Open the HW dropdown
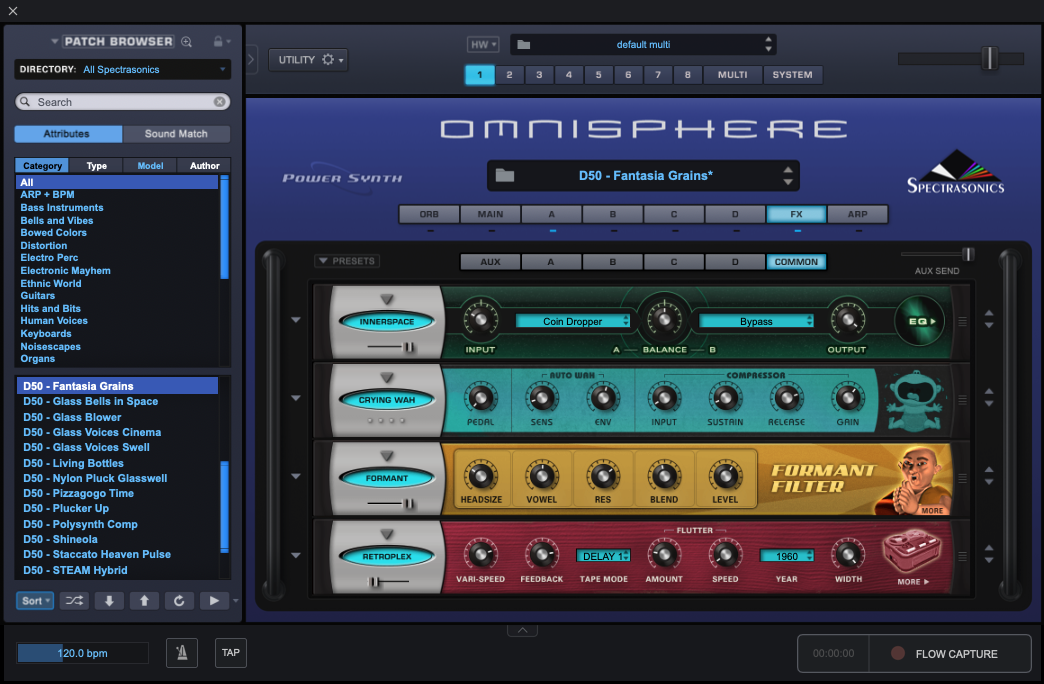 coord(483,45)
